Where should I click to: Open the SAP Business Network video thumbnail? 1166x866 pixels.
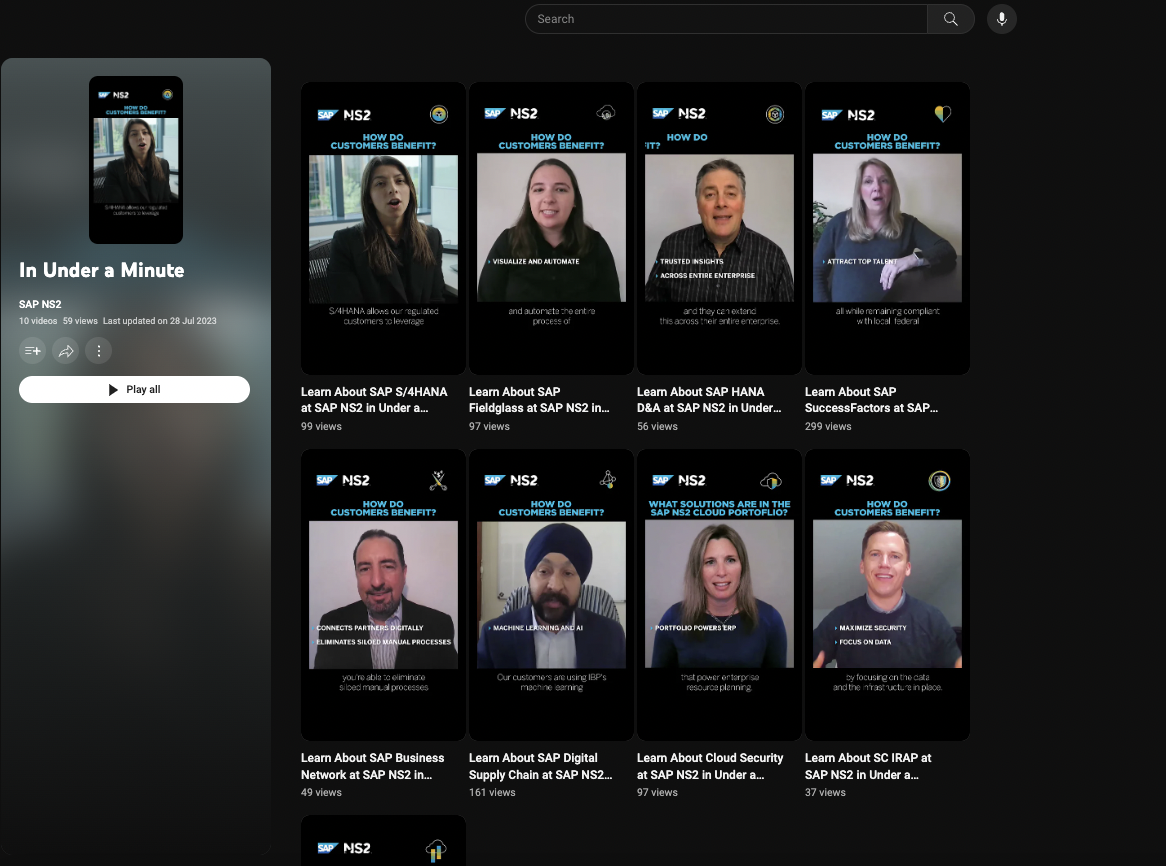(x=383, y=595)
